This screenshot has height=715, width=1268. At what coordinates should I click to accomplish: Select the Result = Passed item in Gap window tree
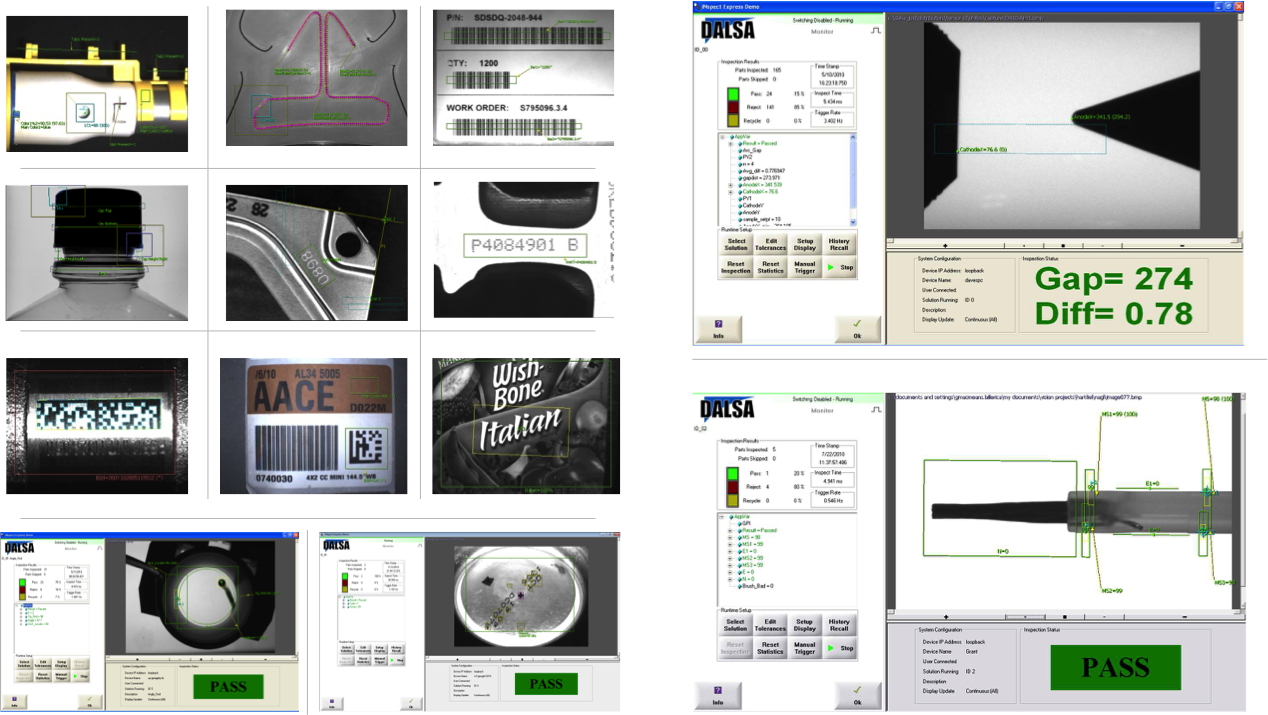tap(760, 143)
